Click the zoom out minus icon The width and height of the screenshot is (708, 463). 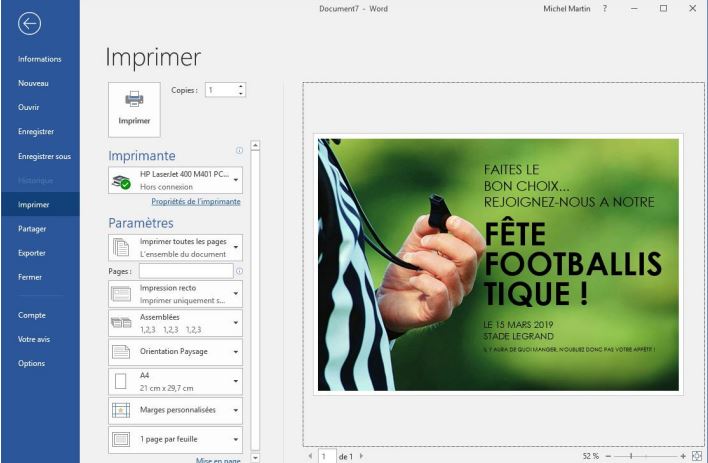point(606,456)
